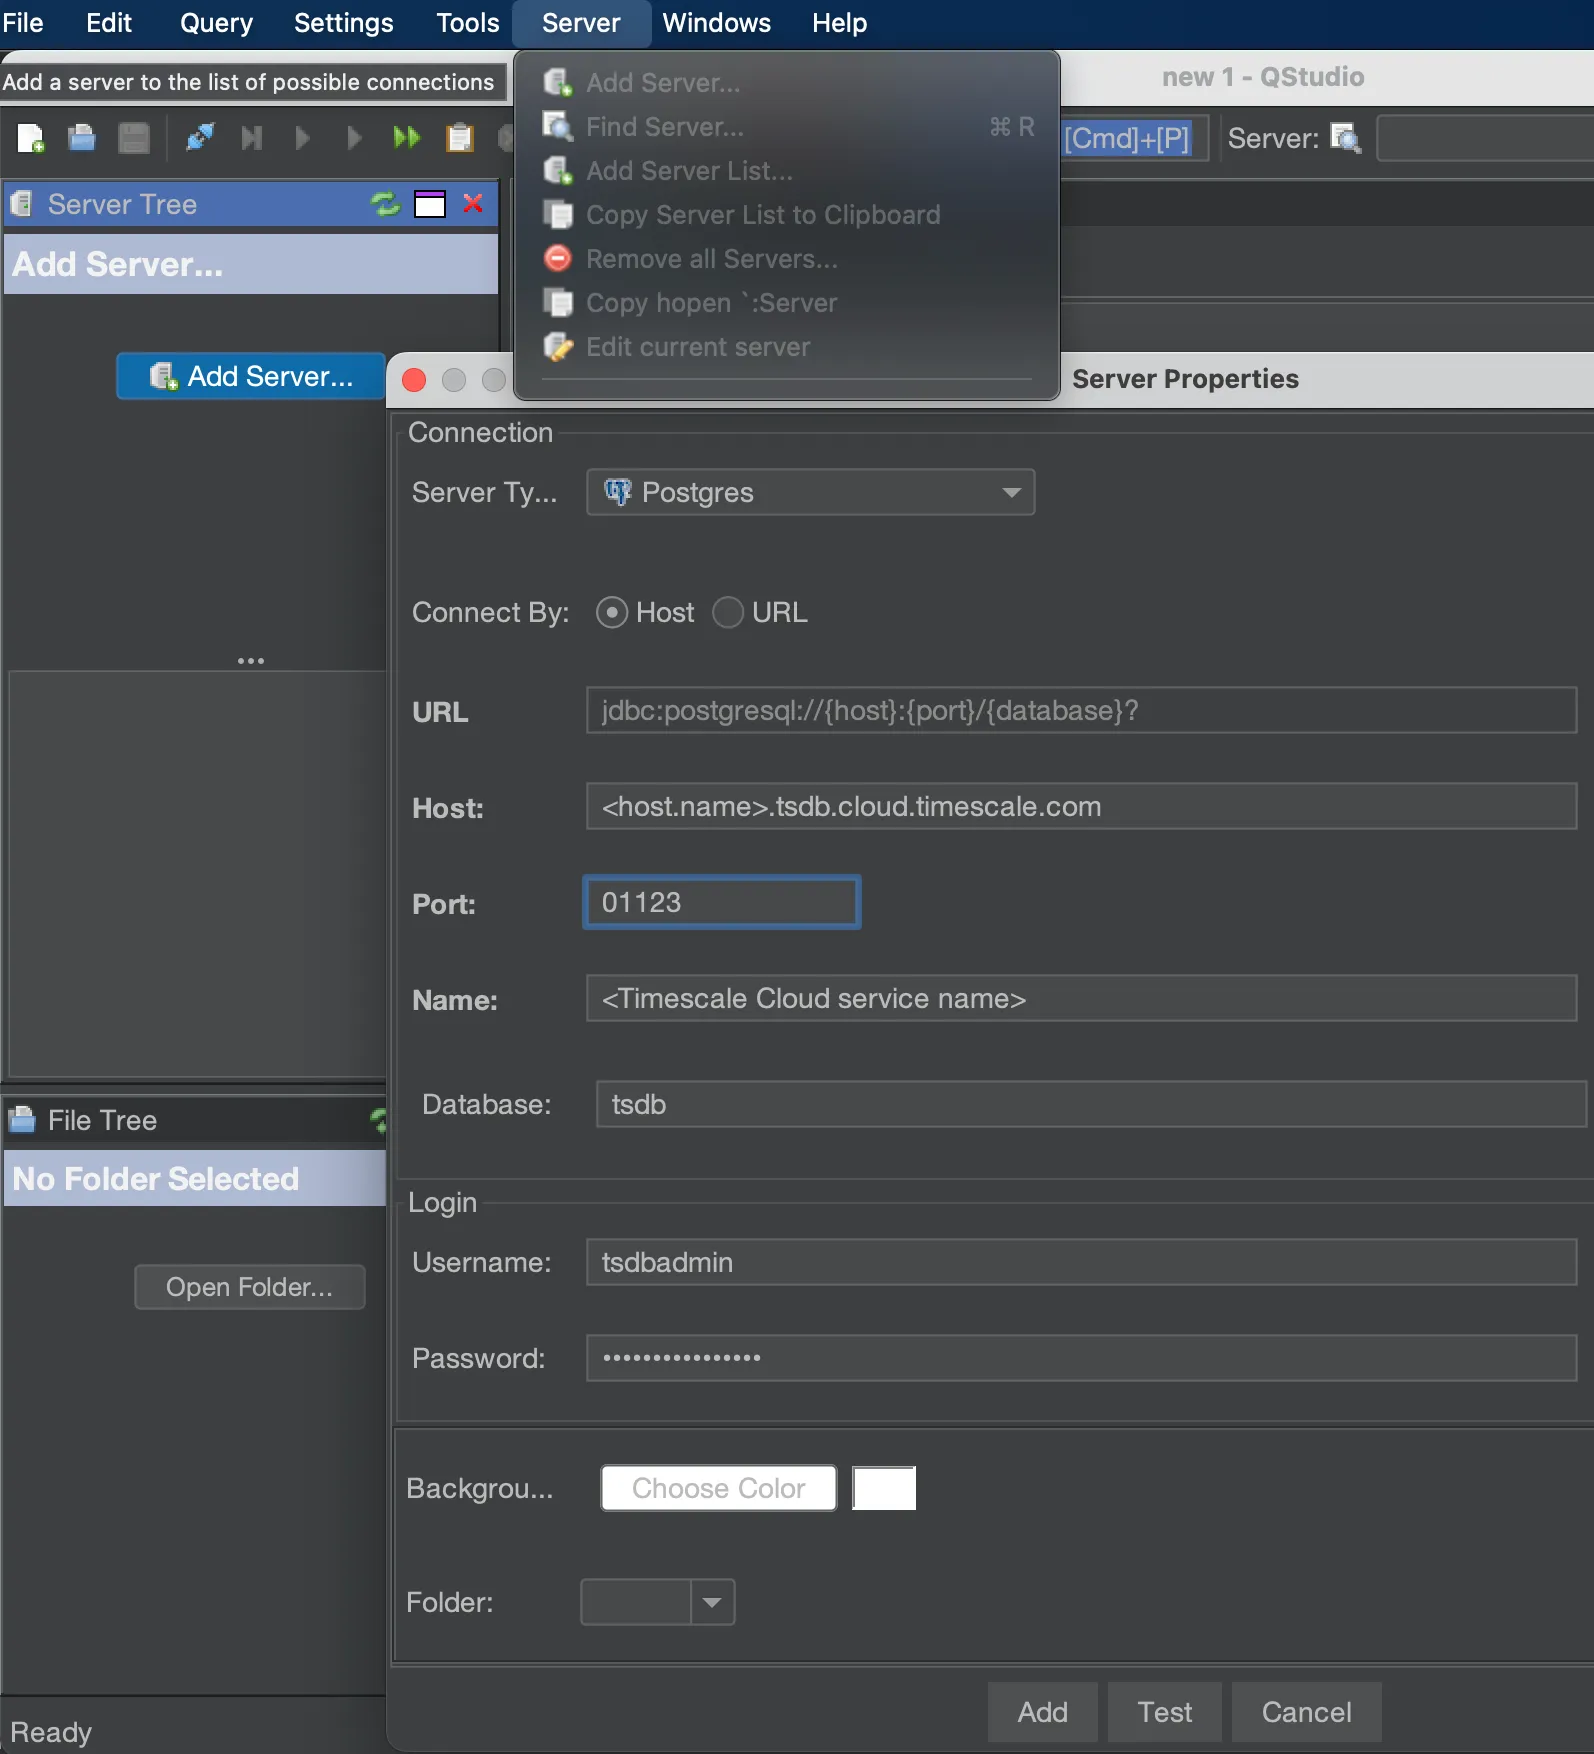The image size is (1594, 1754).
Task: Choose Find Server... menu entry
Action: (787, 127)
